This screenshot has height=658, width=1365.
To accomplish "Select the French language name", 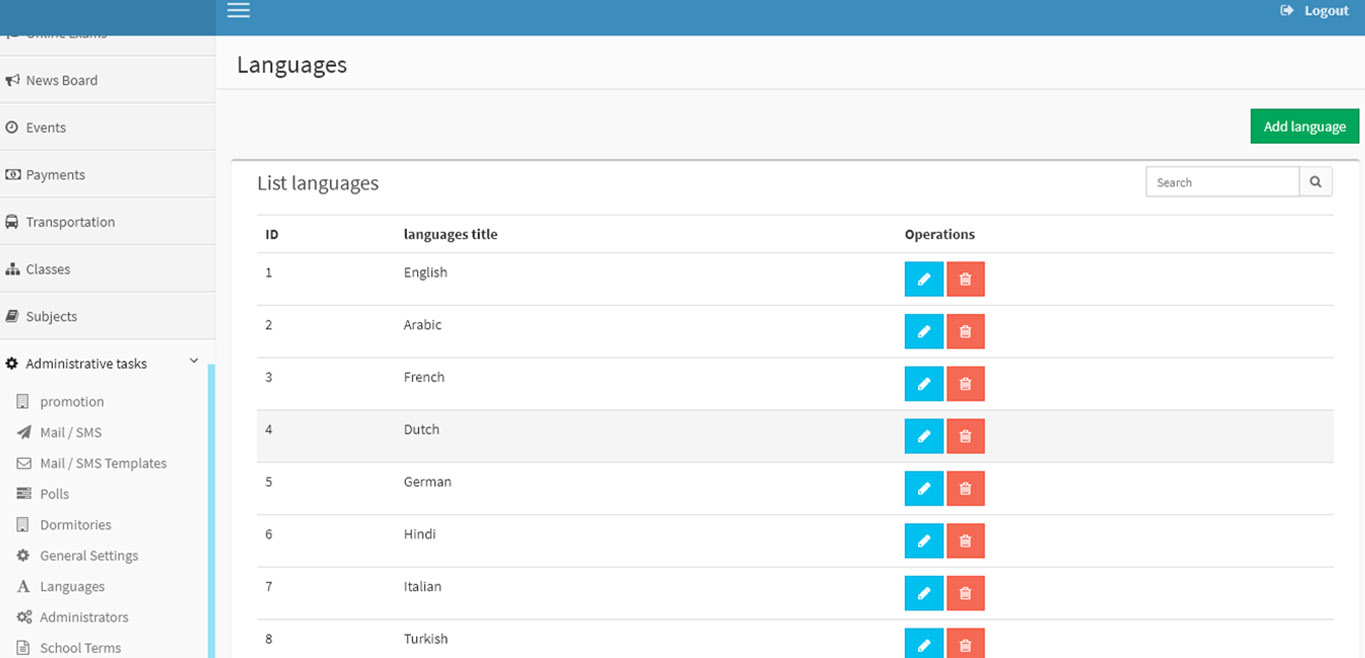I will [x=424, y=377].
